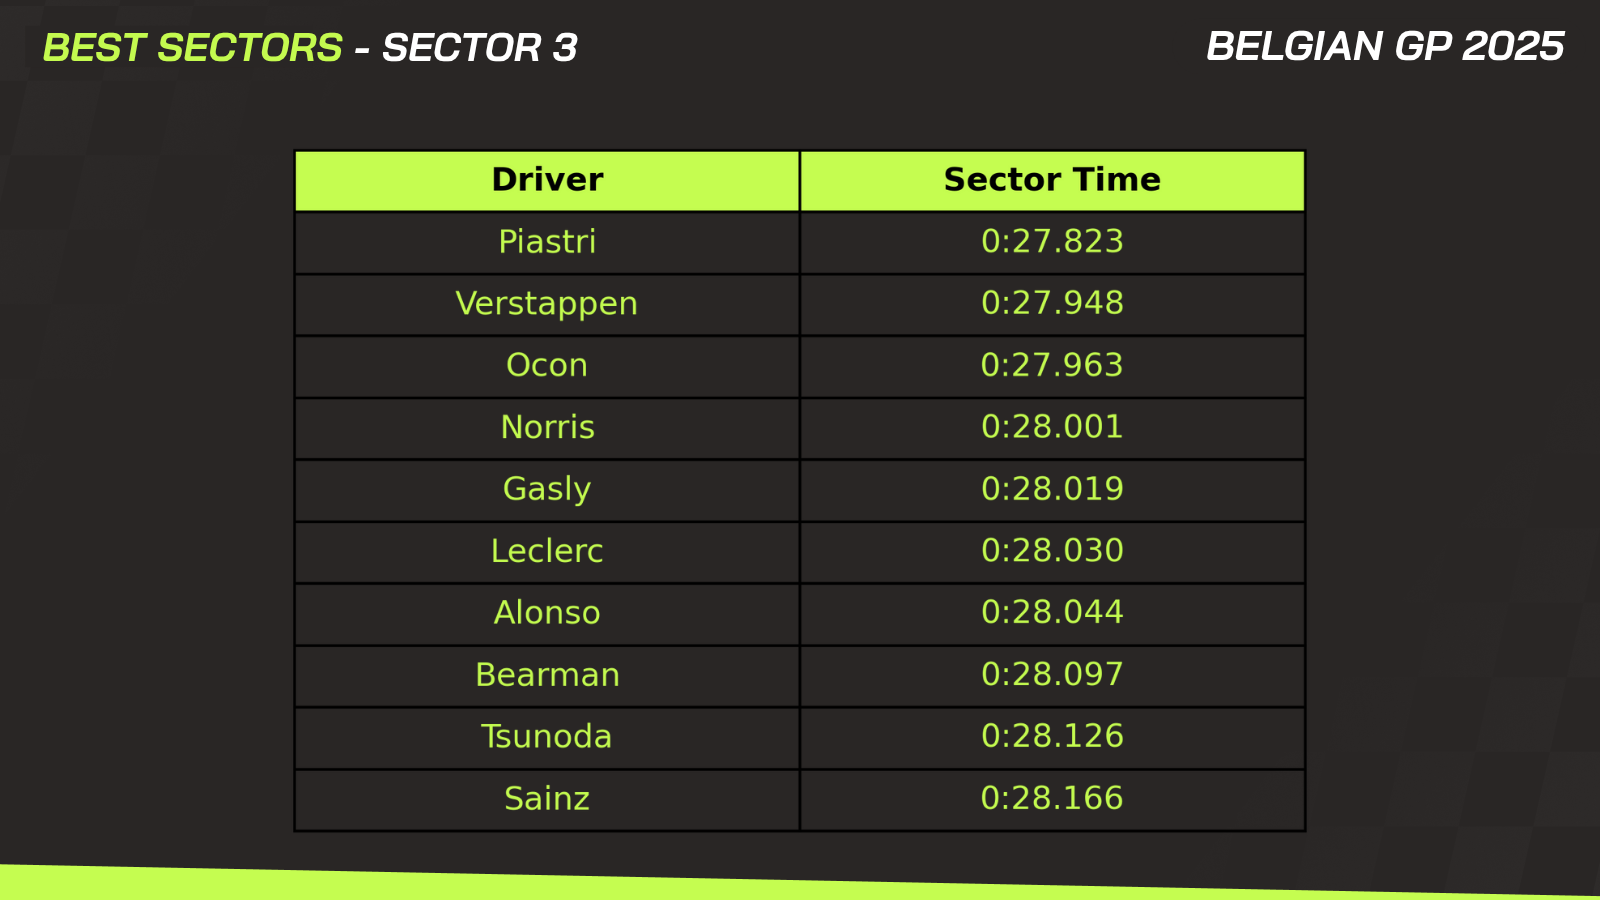This screenshot has width=1600, height=900.
Task: Select the Norris row name
Action: [x=547, y=428]
